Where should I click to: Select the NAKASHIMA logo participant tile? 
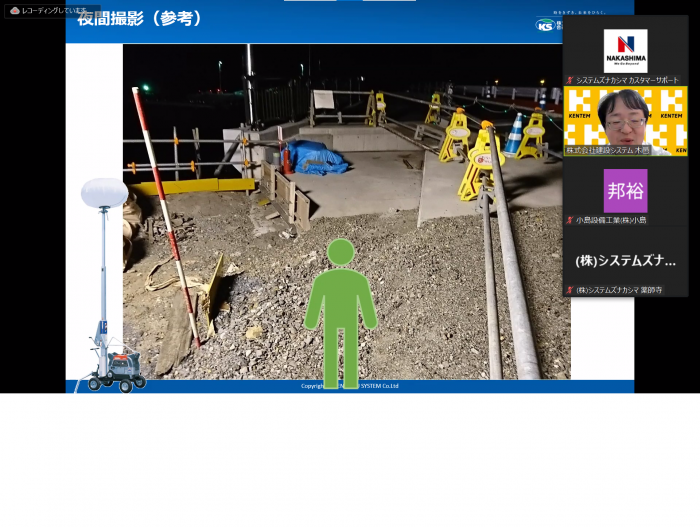pyautogui.click(x=625, y=51)
